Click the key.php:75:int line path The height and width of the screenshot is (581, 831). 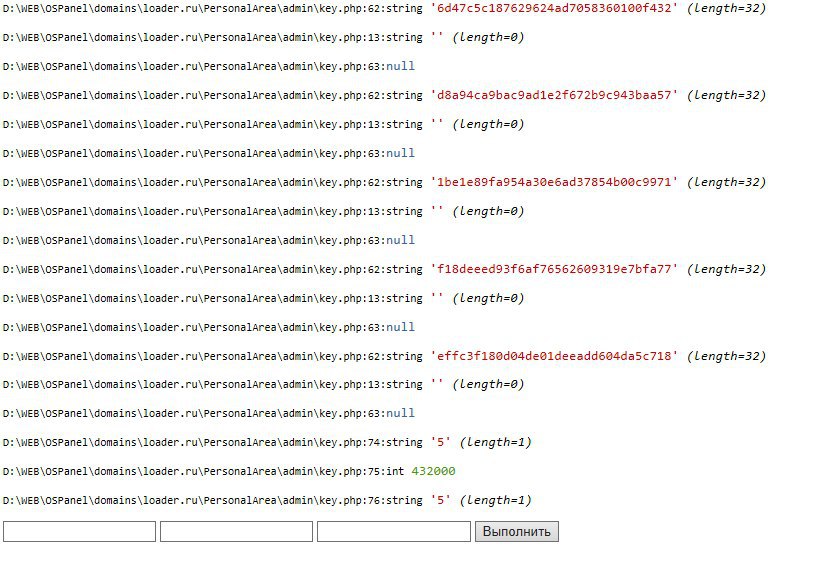pos(204,471)
